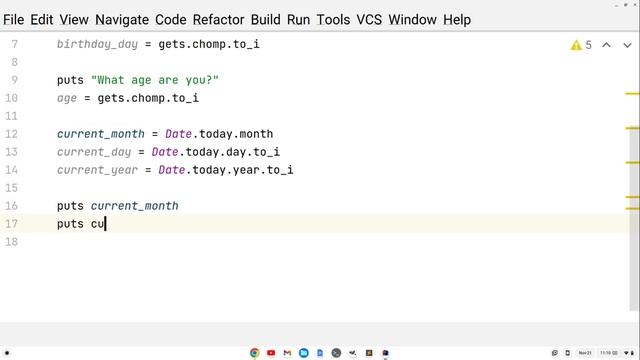Open the Build menu
Screen dimensions: 640x360
265,20
